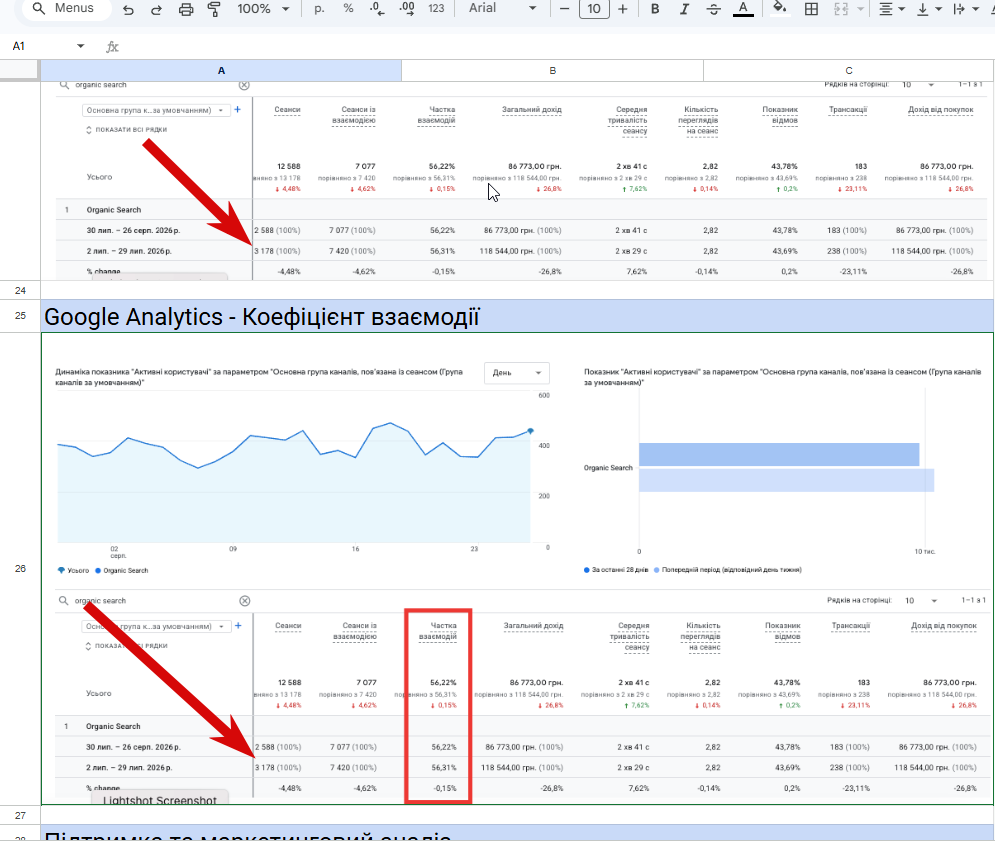995x841 pixels.
Task: Open the borders icon in toolbar
Action: click(811, 9)
